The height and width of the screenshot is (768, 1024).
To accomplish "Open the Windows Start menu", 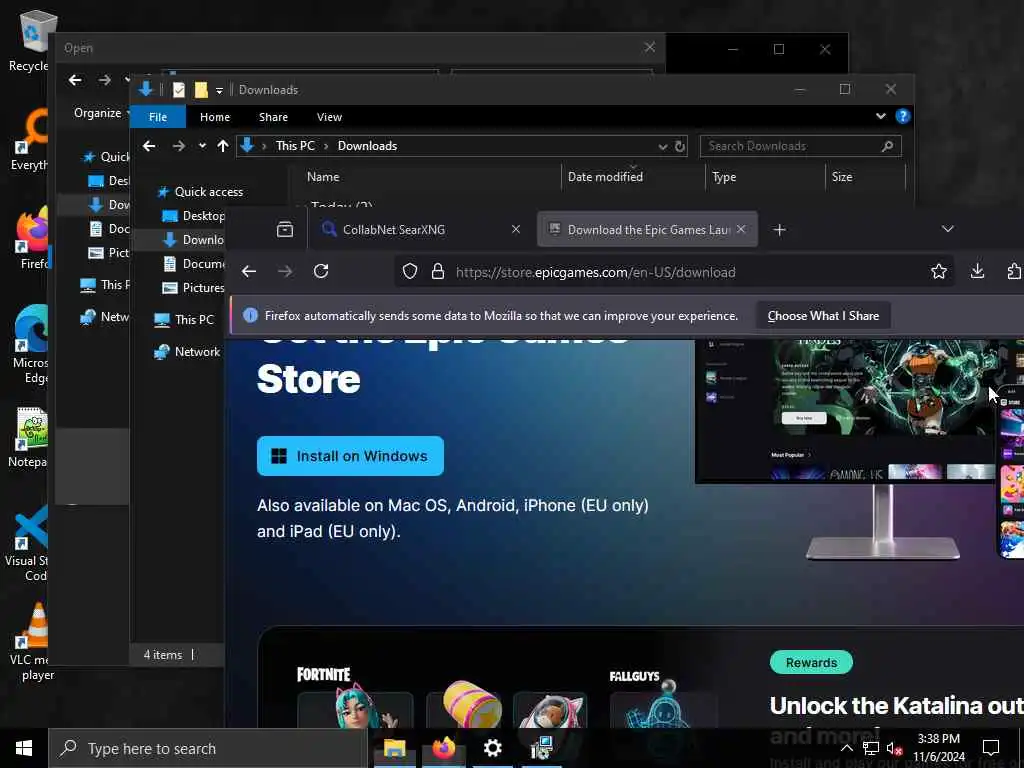I will point(24,748).
